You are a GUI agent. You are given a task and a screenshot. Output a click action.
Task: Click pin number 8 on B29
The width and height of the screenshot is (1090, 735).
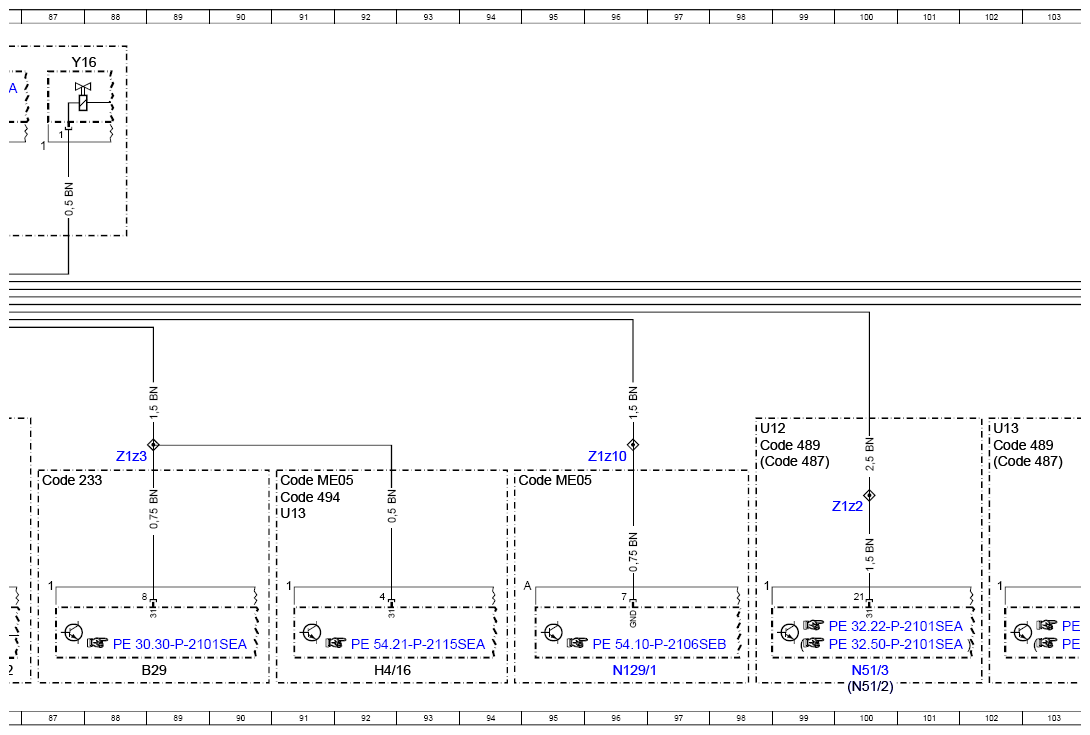[x=145, y=597]
